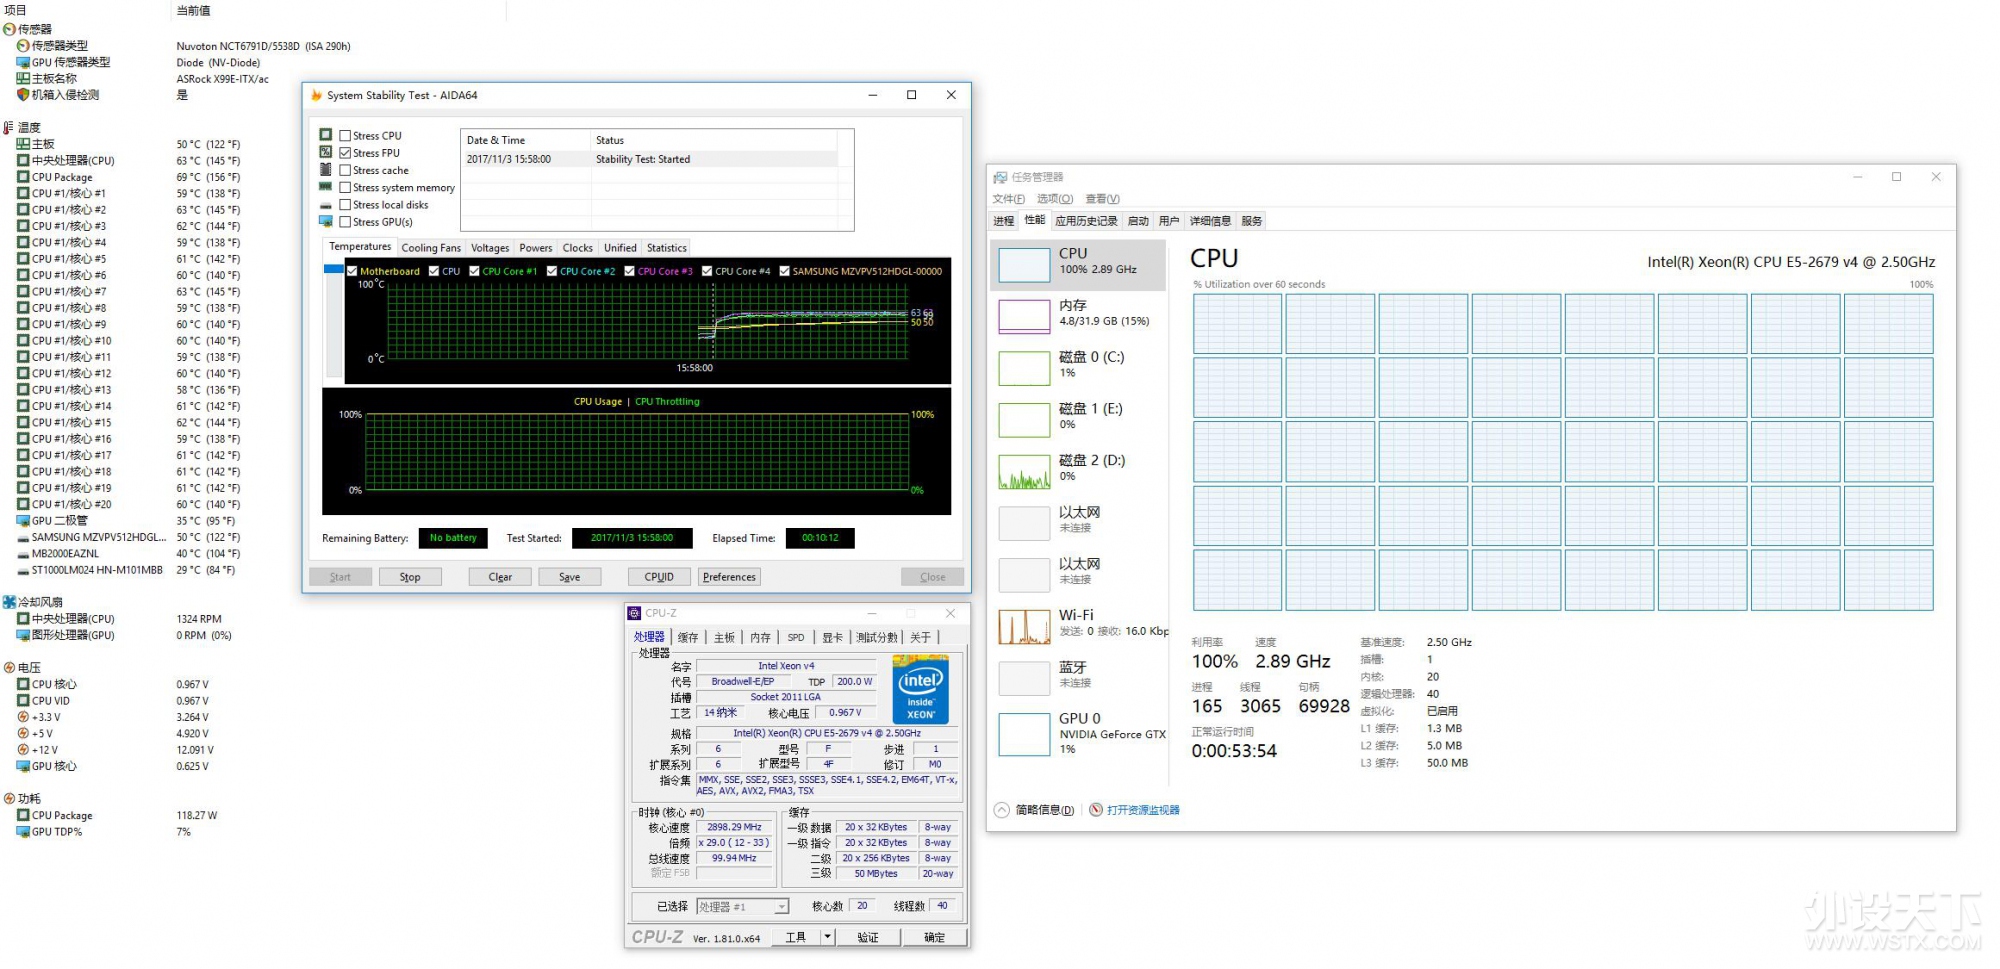The width and height of the screenshot is (2000, 969).
Task: Click the GPU 二极管 temperature icon
Action: (23, 521)
